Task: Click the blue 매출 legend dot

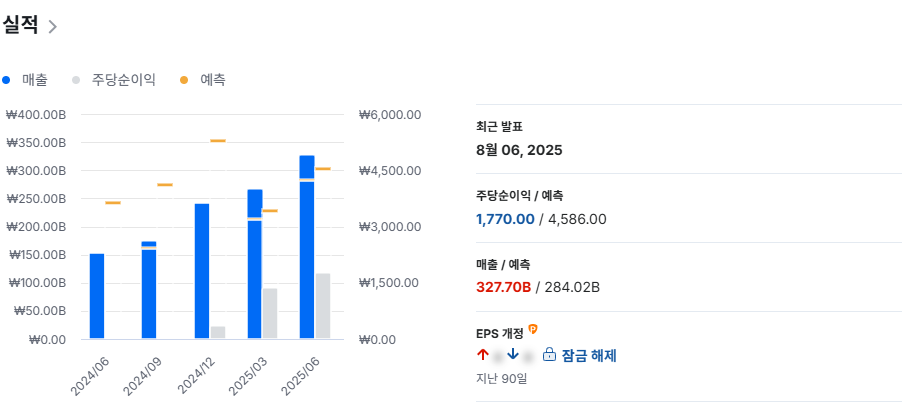Action: pyautogui.click(x=7, y=79)
